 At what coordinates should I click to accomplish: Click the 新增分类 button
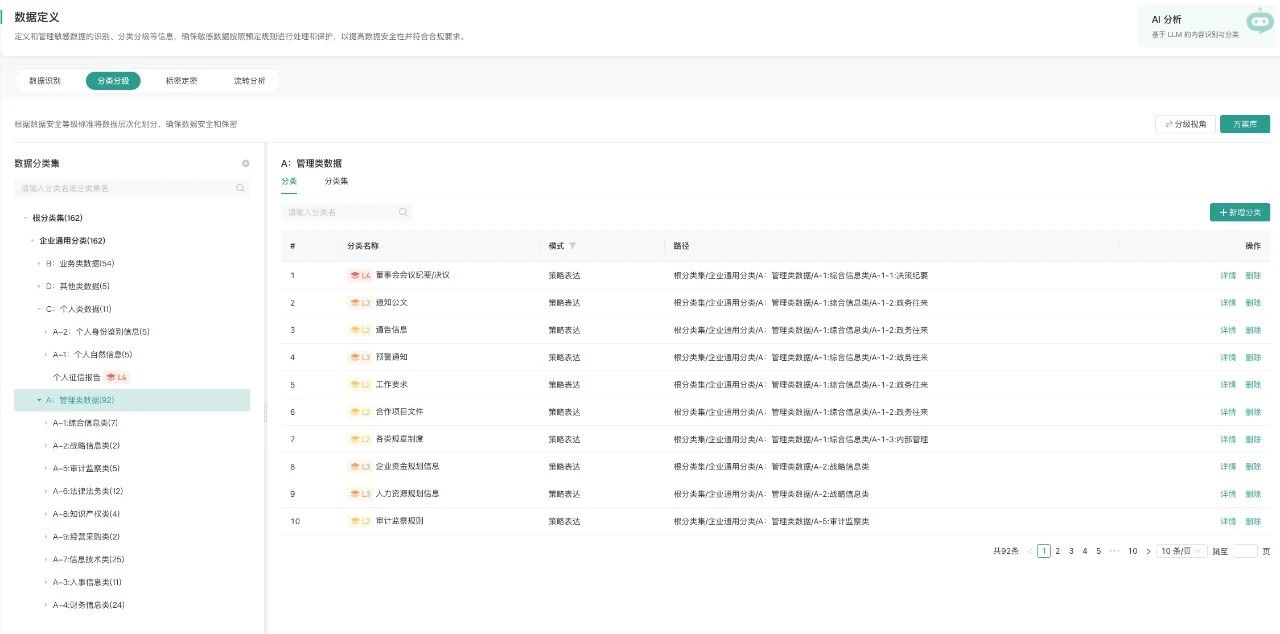(x=1239, y=212)
